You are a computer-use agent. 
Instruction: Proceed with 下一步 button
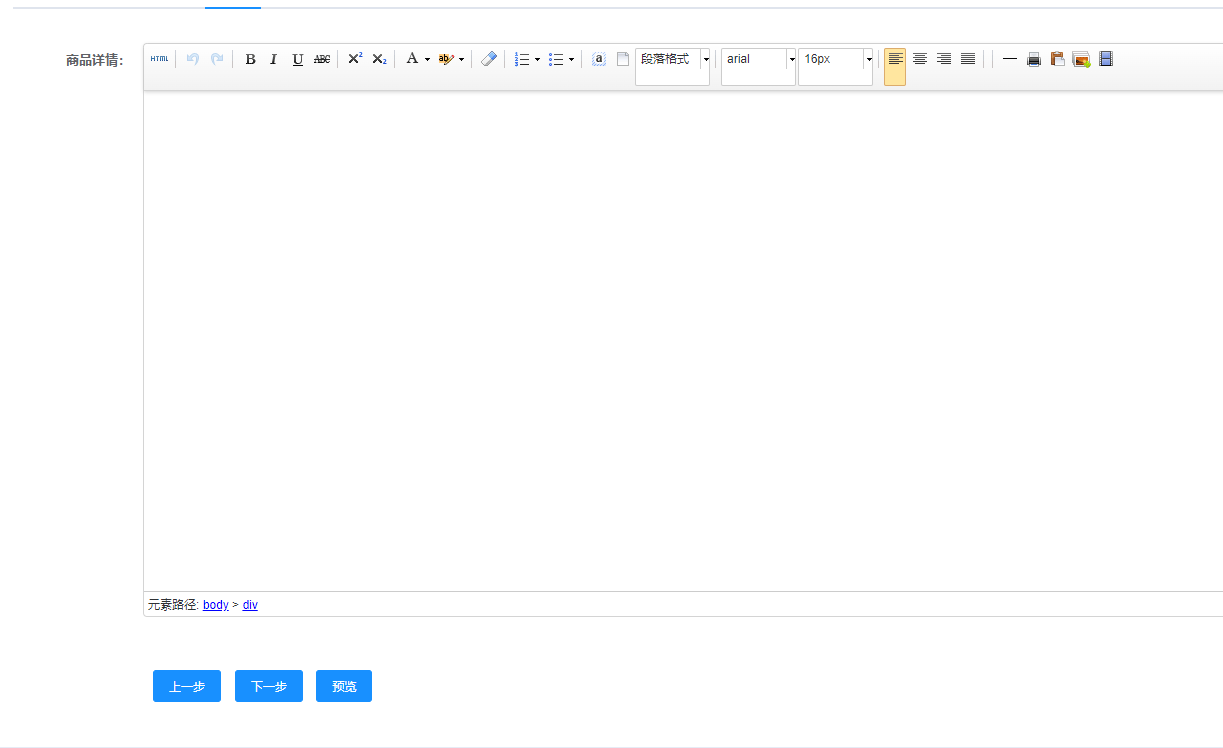[x=269, y=686]
